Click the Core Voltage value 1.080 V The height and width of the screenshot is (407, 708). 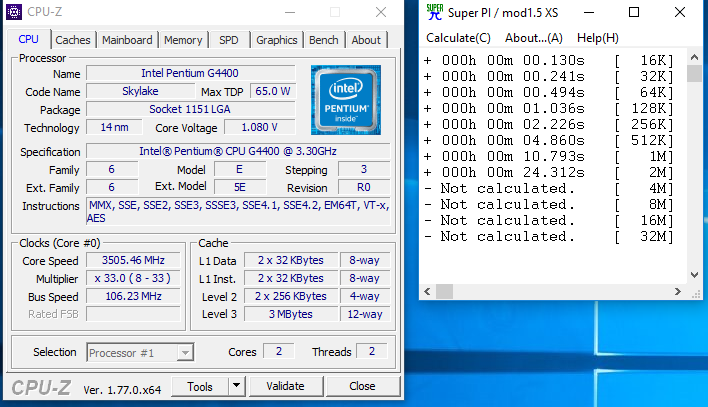(260, 127)
